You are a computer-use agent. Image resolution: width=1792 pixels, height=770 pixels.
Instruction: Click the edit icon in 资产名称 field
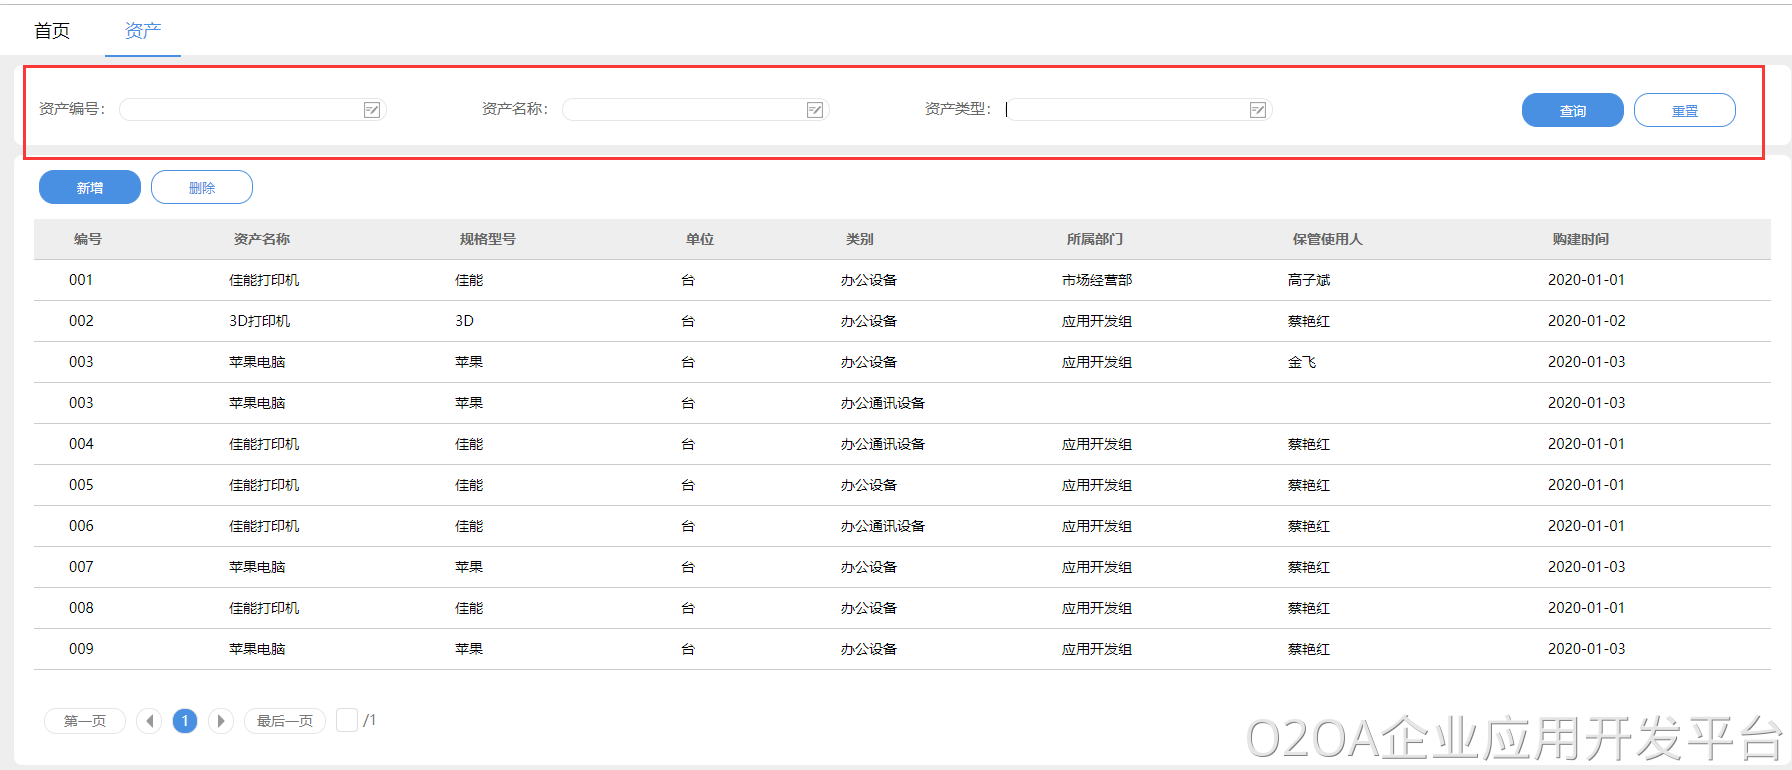(x=815, y=110)
